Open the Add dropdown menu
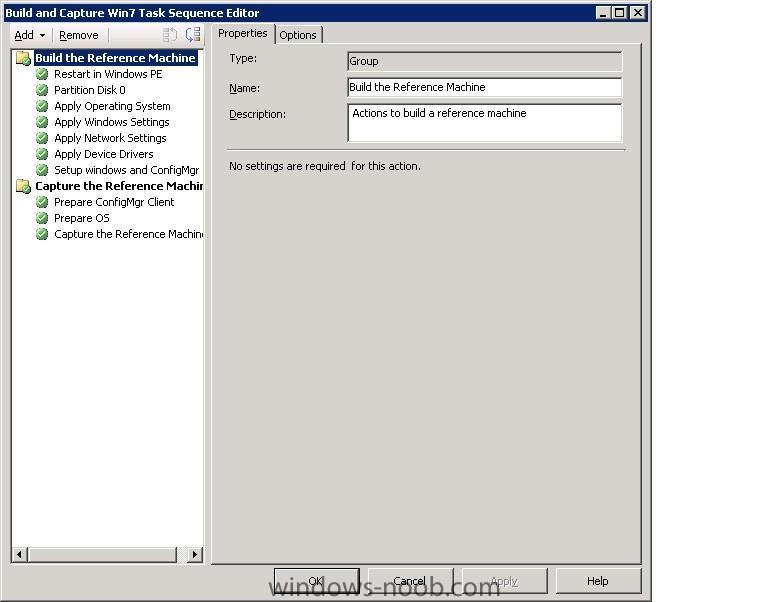The width and height of the screenshot is (768, 602). click(29, 35)
